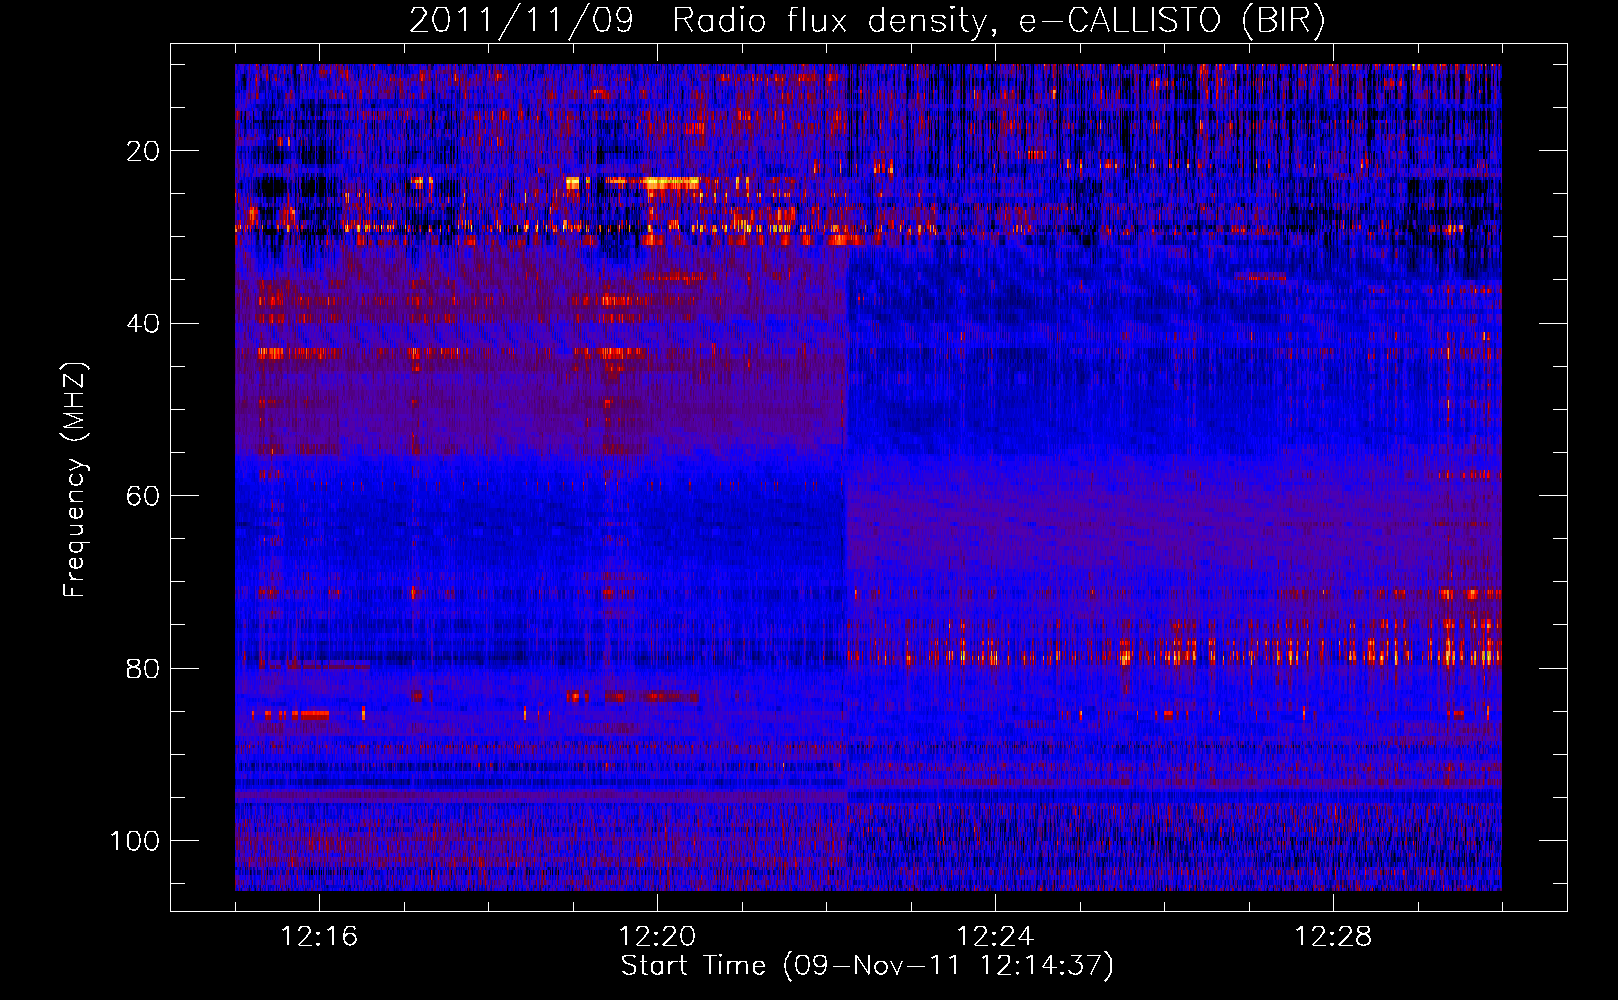
Task: Click the 60 frequency tick label
Action: point(143,496)
